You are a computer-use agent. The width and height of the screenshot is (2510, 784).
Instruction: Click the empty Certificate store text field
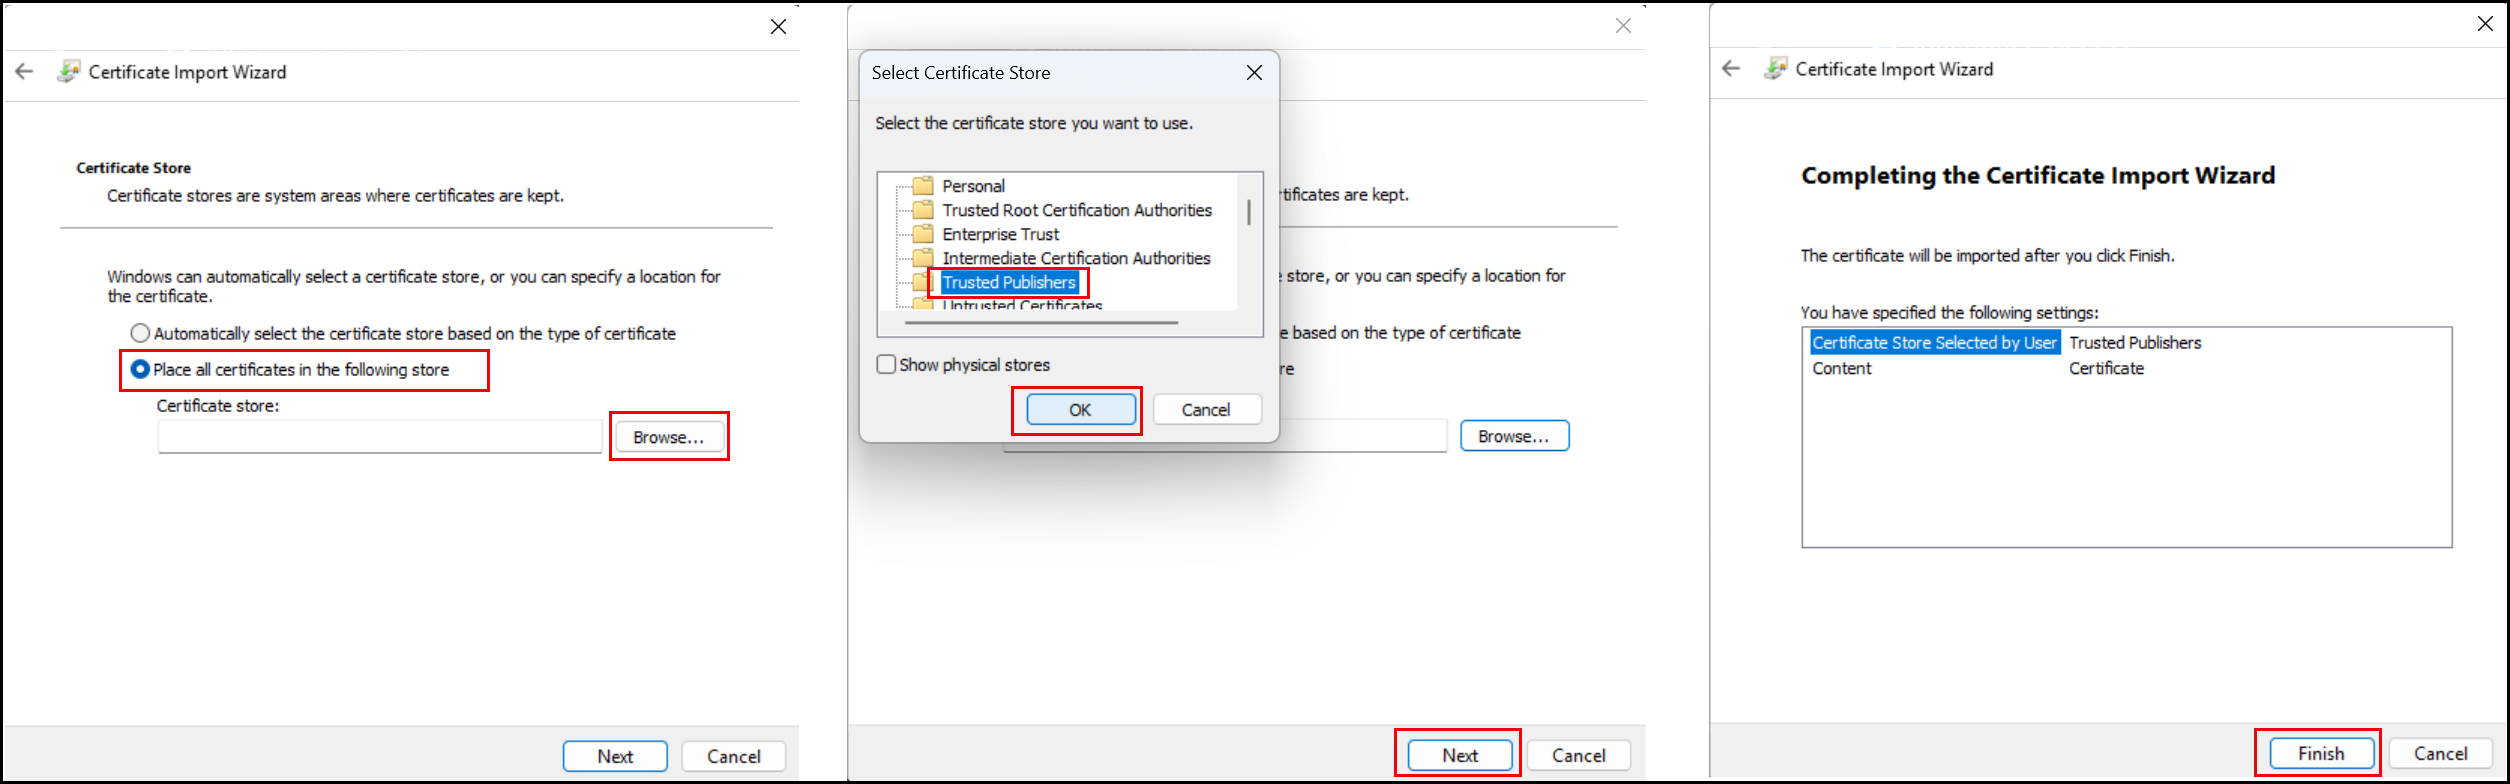coord(380,437)
